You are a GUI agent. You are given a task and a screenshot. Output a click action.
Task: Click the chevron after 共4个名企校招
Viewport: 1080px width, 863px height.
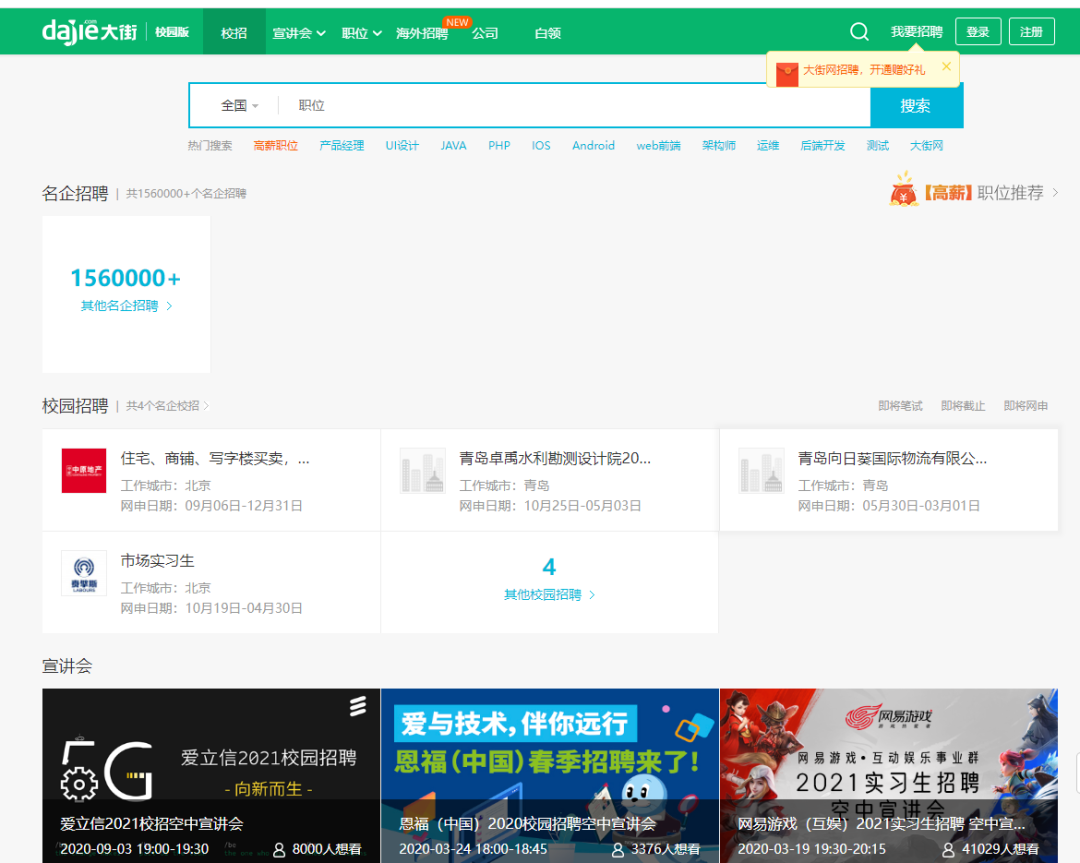206,406
